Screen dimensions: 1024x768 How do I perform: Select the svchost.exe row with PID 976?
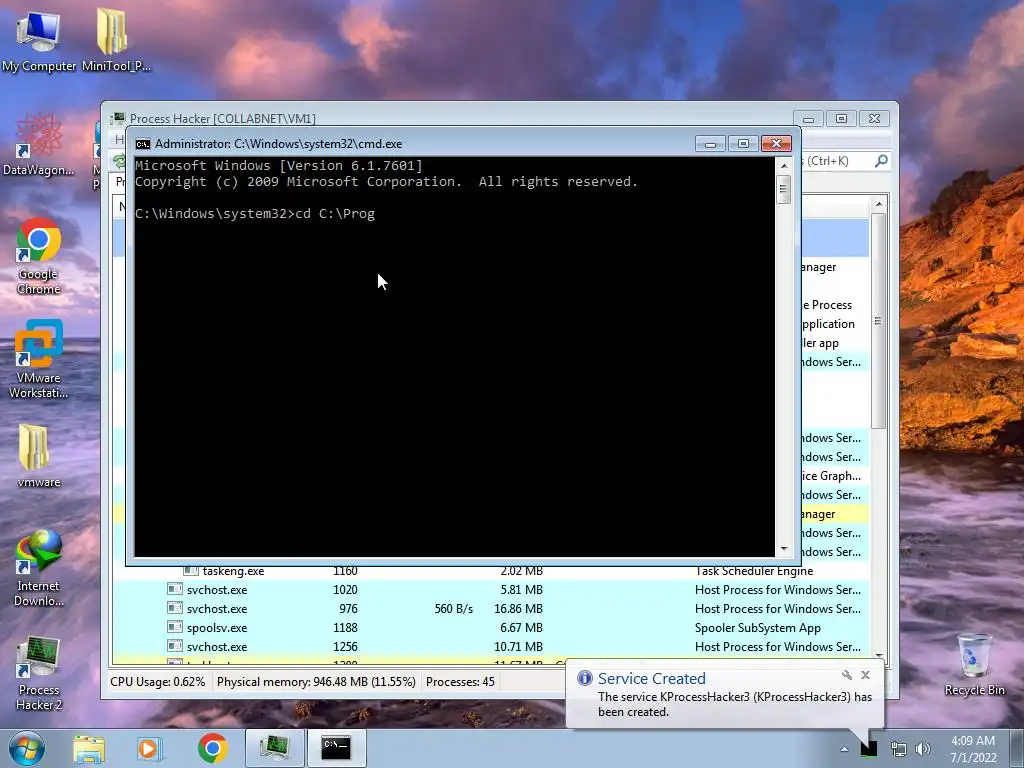pyautogui.click(x=491, y=609)
